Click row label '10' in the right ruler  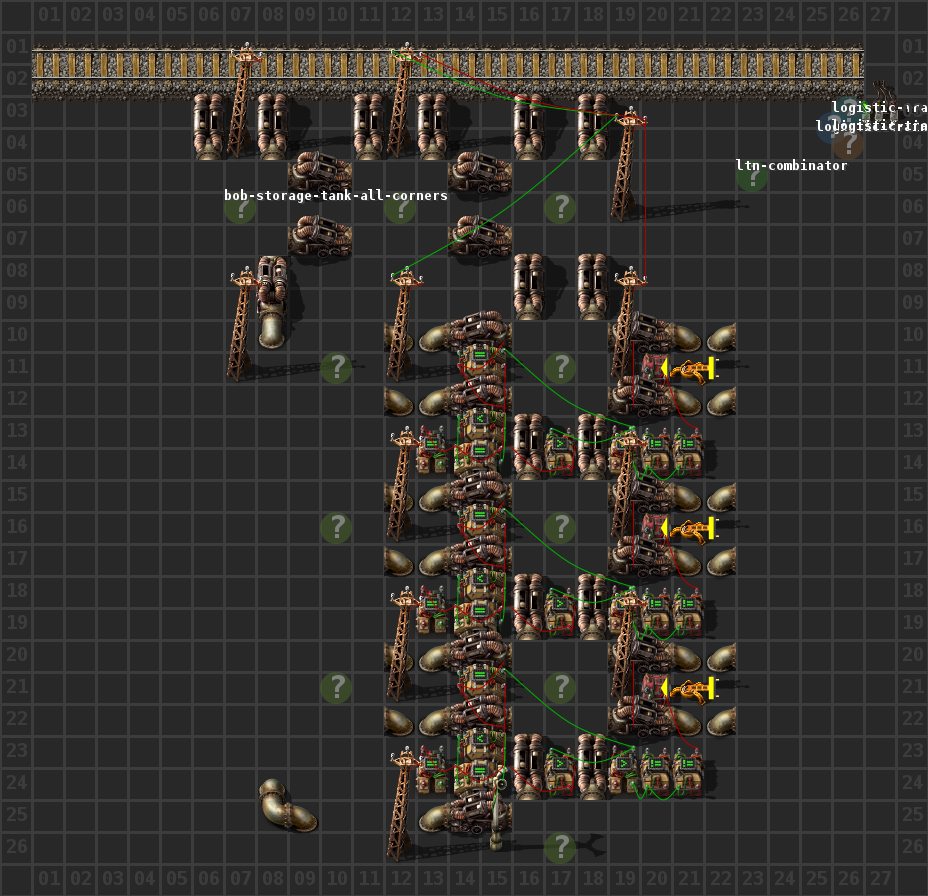(x=913, y=334)
